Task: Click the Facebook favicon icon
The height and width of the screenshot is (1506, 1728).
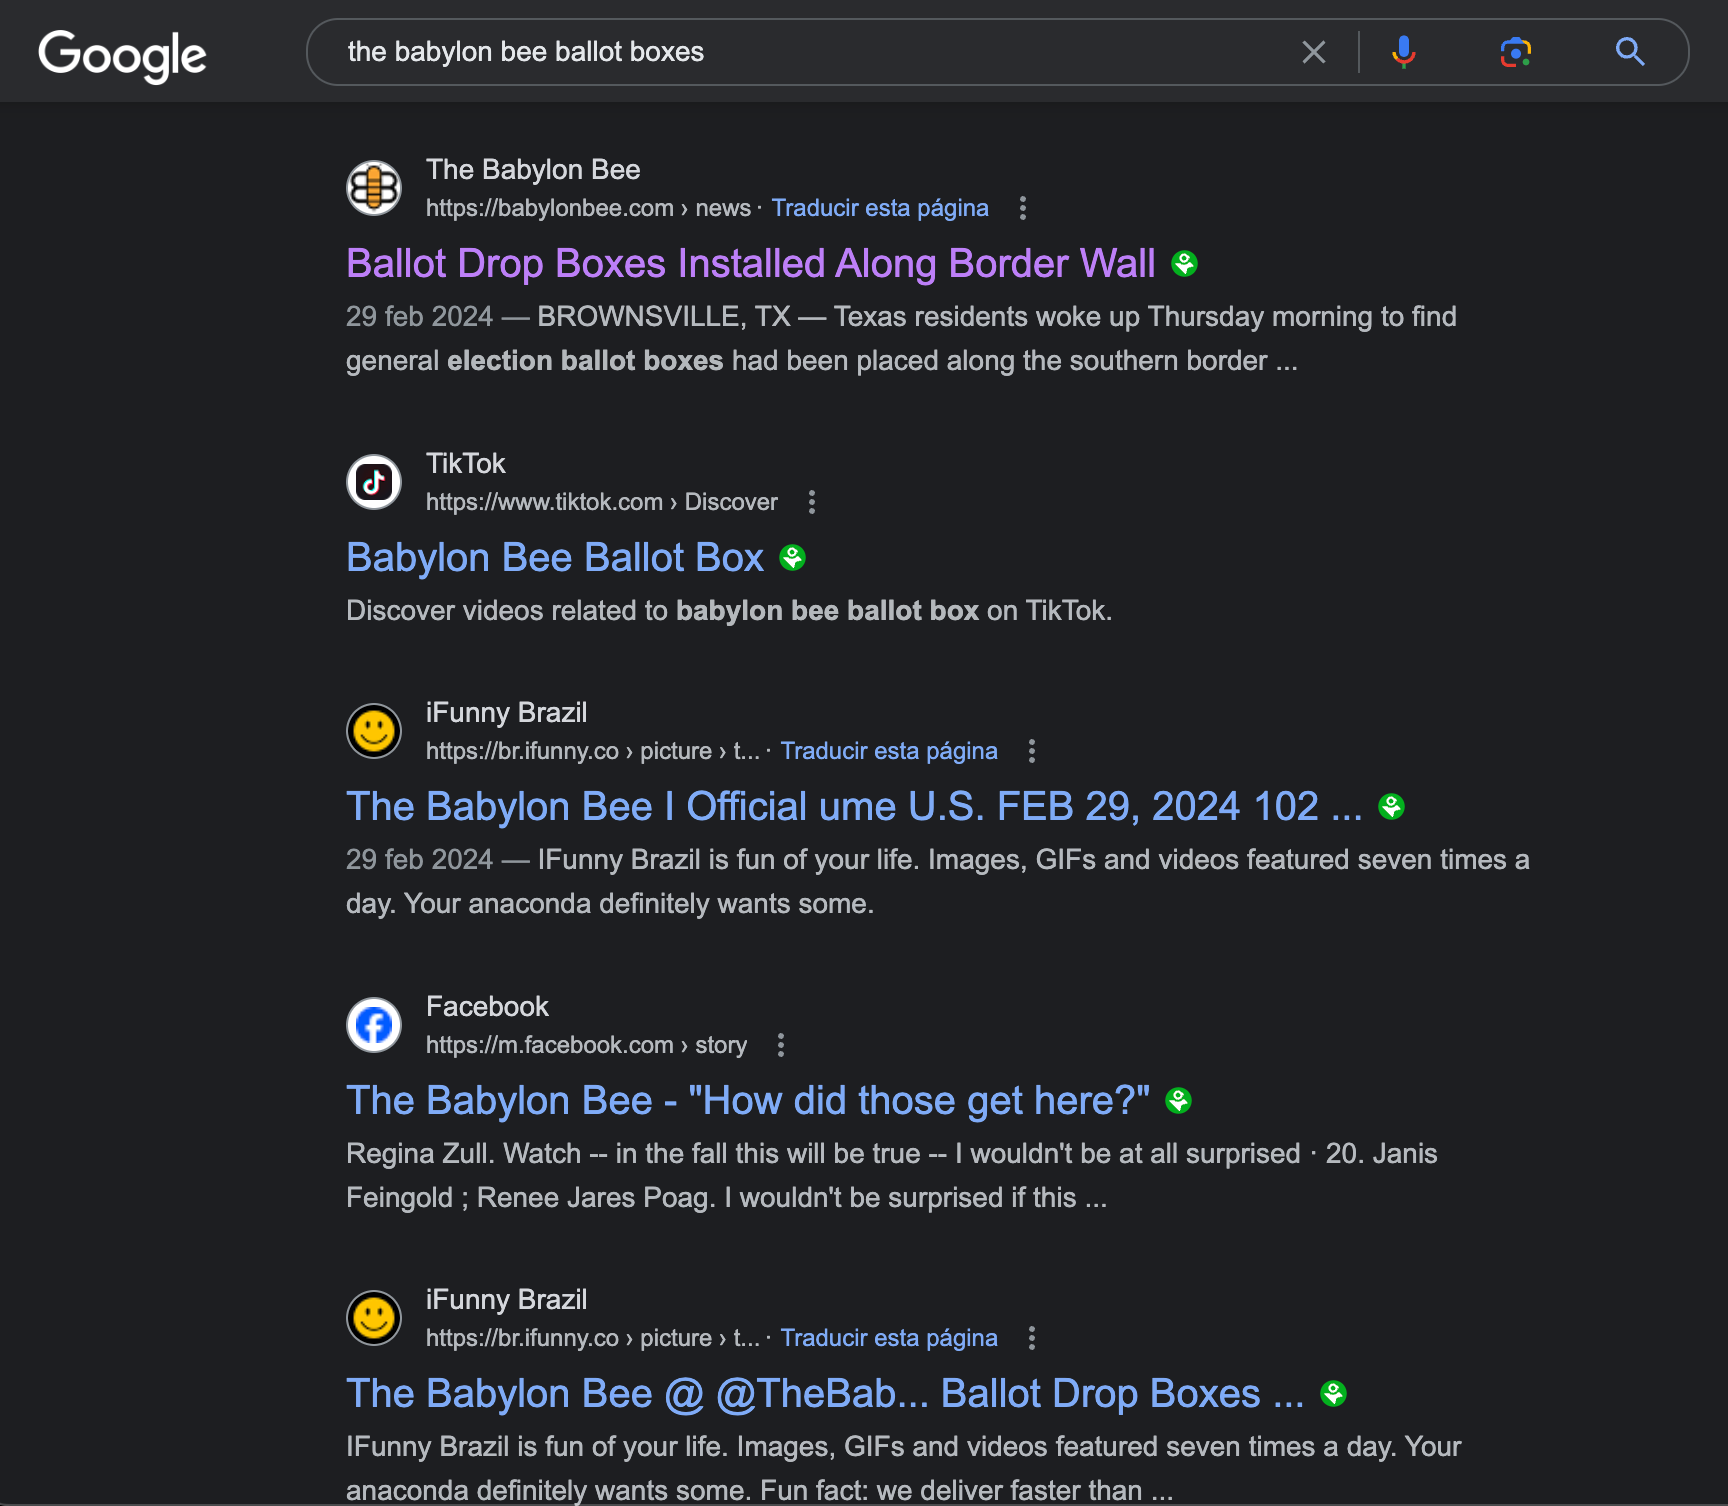Action: tap(374, 1025)
